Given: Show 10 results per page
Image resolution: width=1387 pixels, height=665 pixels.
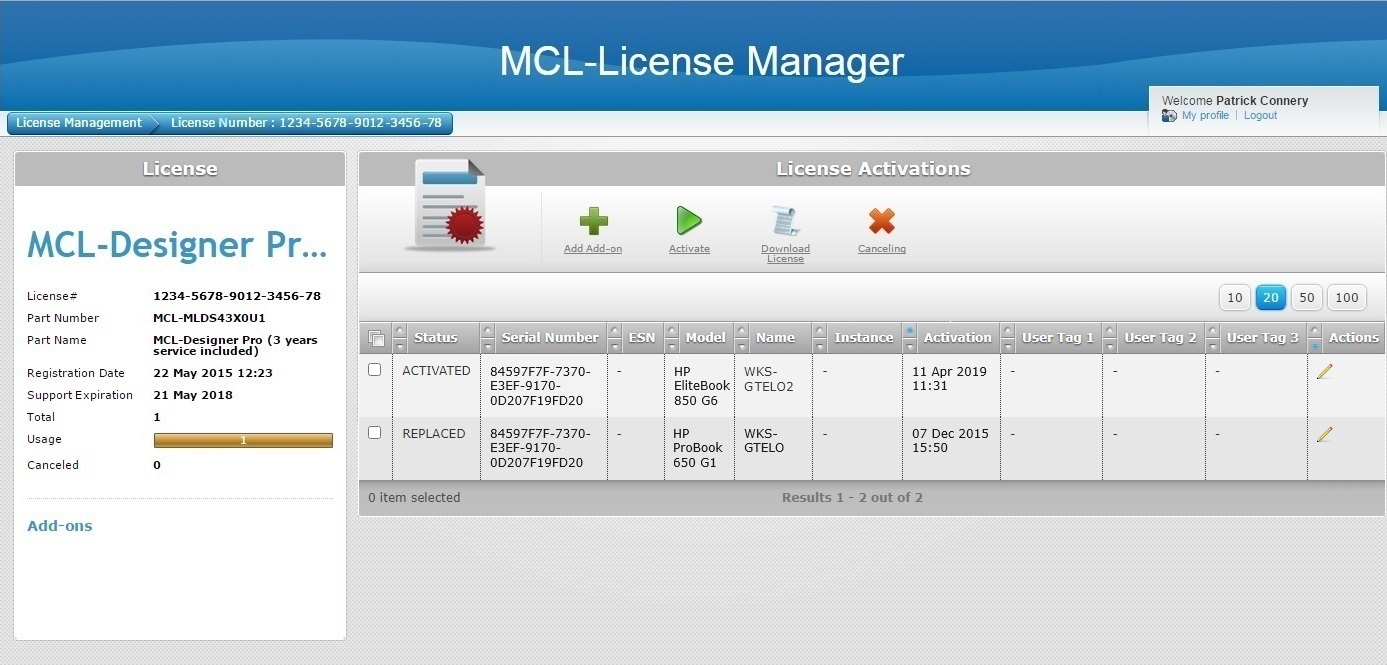Looking at the screenshot, I should [x=1235, y=297].
